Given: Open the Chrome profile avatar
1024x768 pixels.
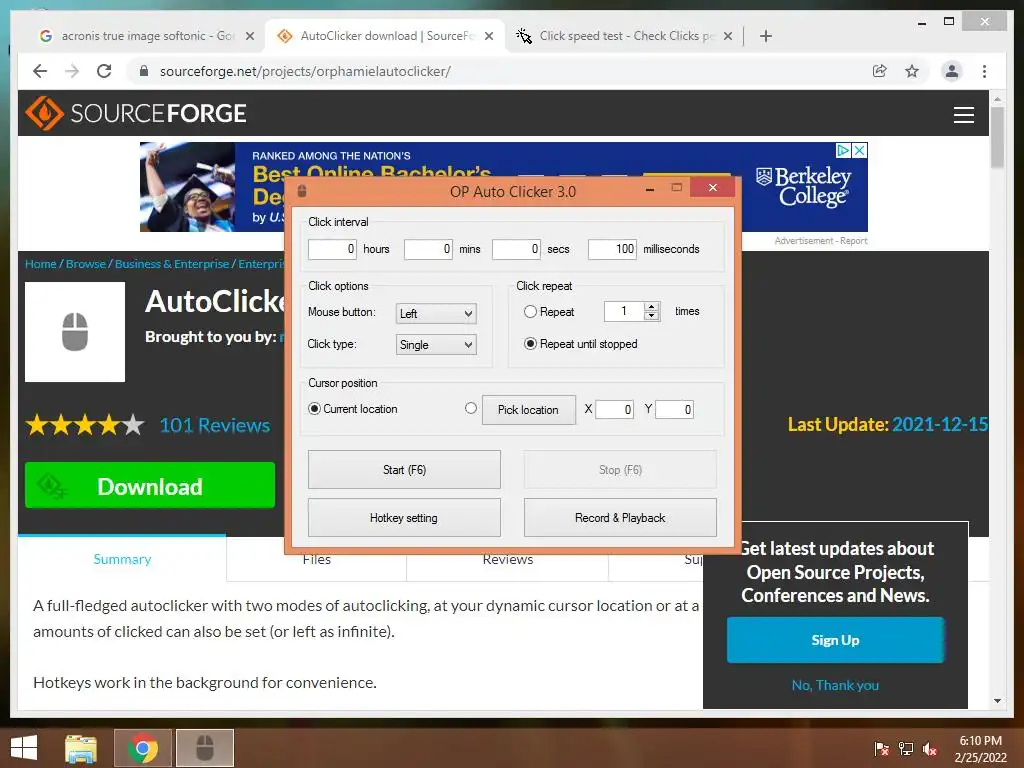Looking at the screenshot, I should 952,71.
